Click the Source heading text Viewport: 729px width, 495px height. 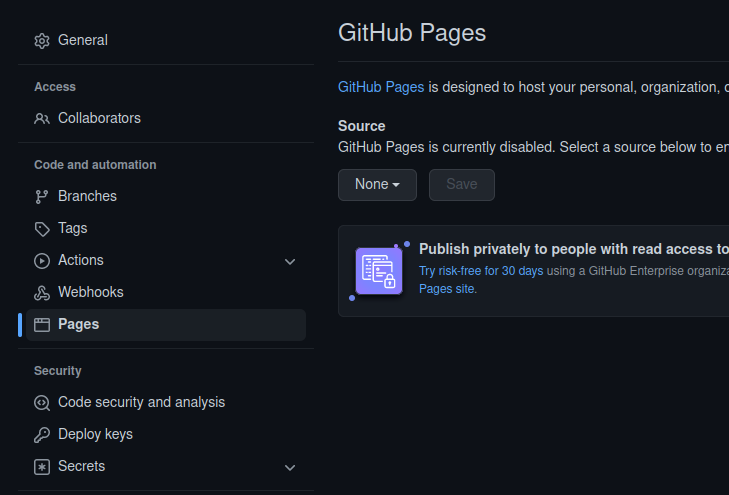(361, 126)
